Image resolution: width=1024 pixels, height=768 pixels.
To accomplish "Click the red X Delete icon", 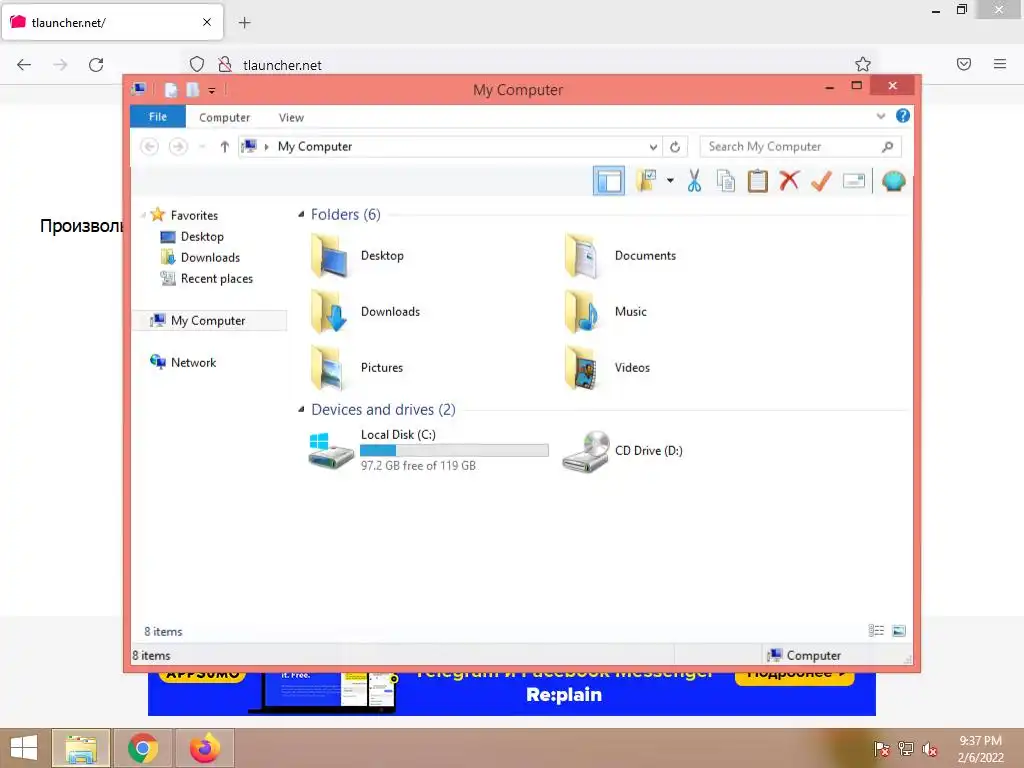I will click(790, 180).
